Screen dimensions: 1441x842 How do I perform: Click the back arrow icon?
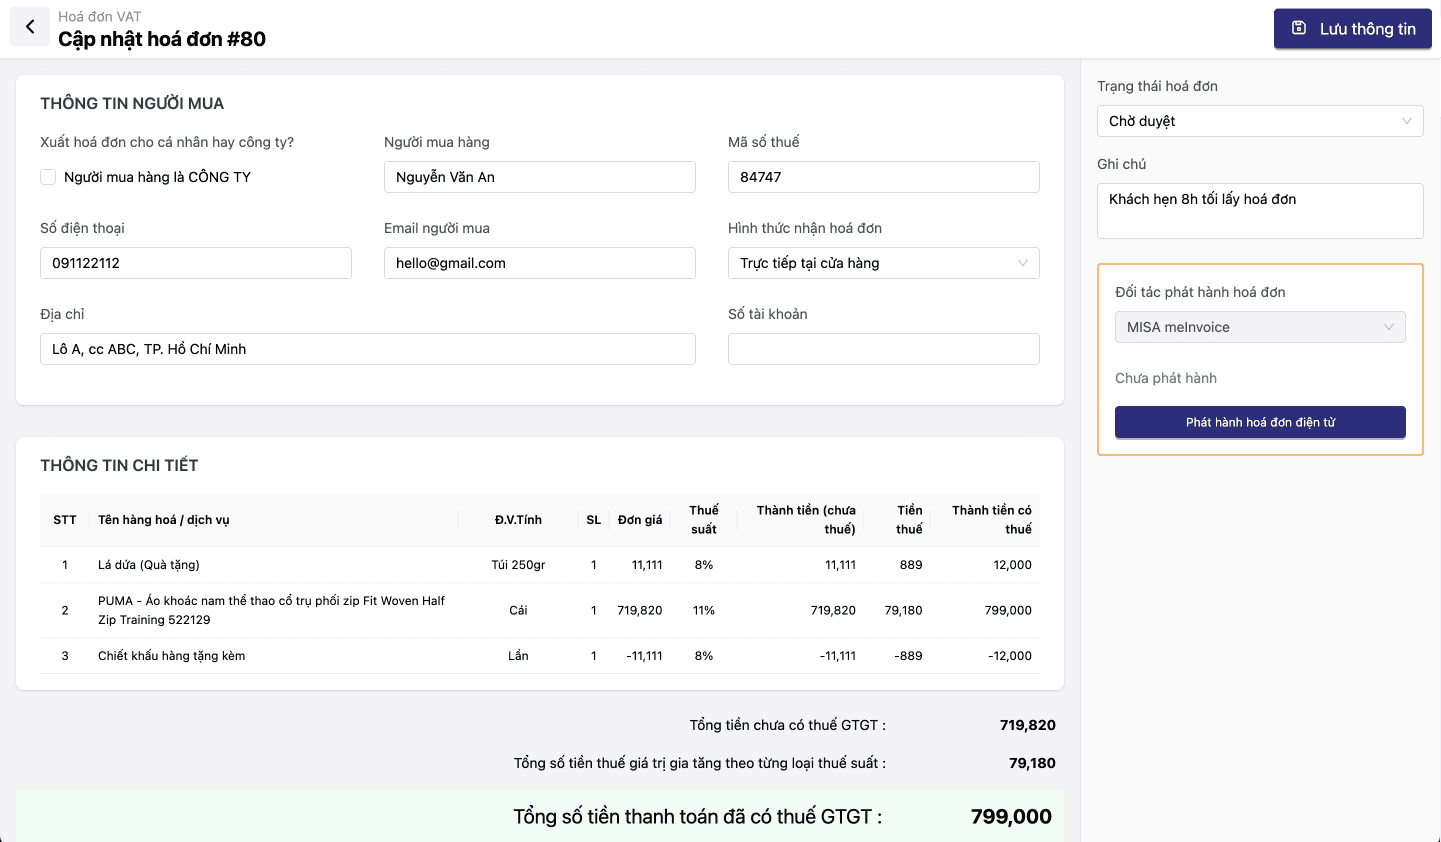pos(30,27)
